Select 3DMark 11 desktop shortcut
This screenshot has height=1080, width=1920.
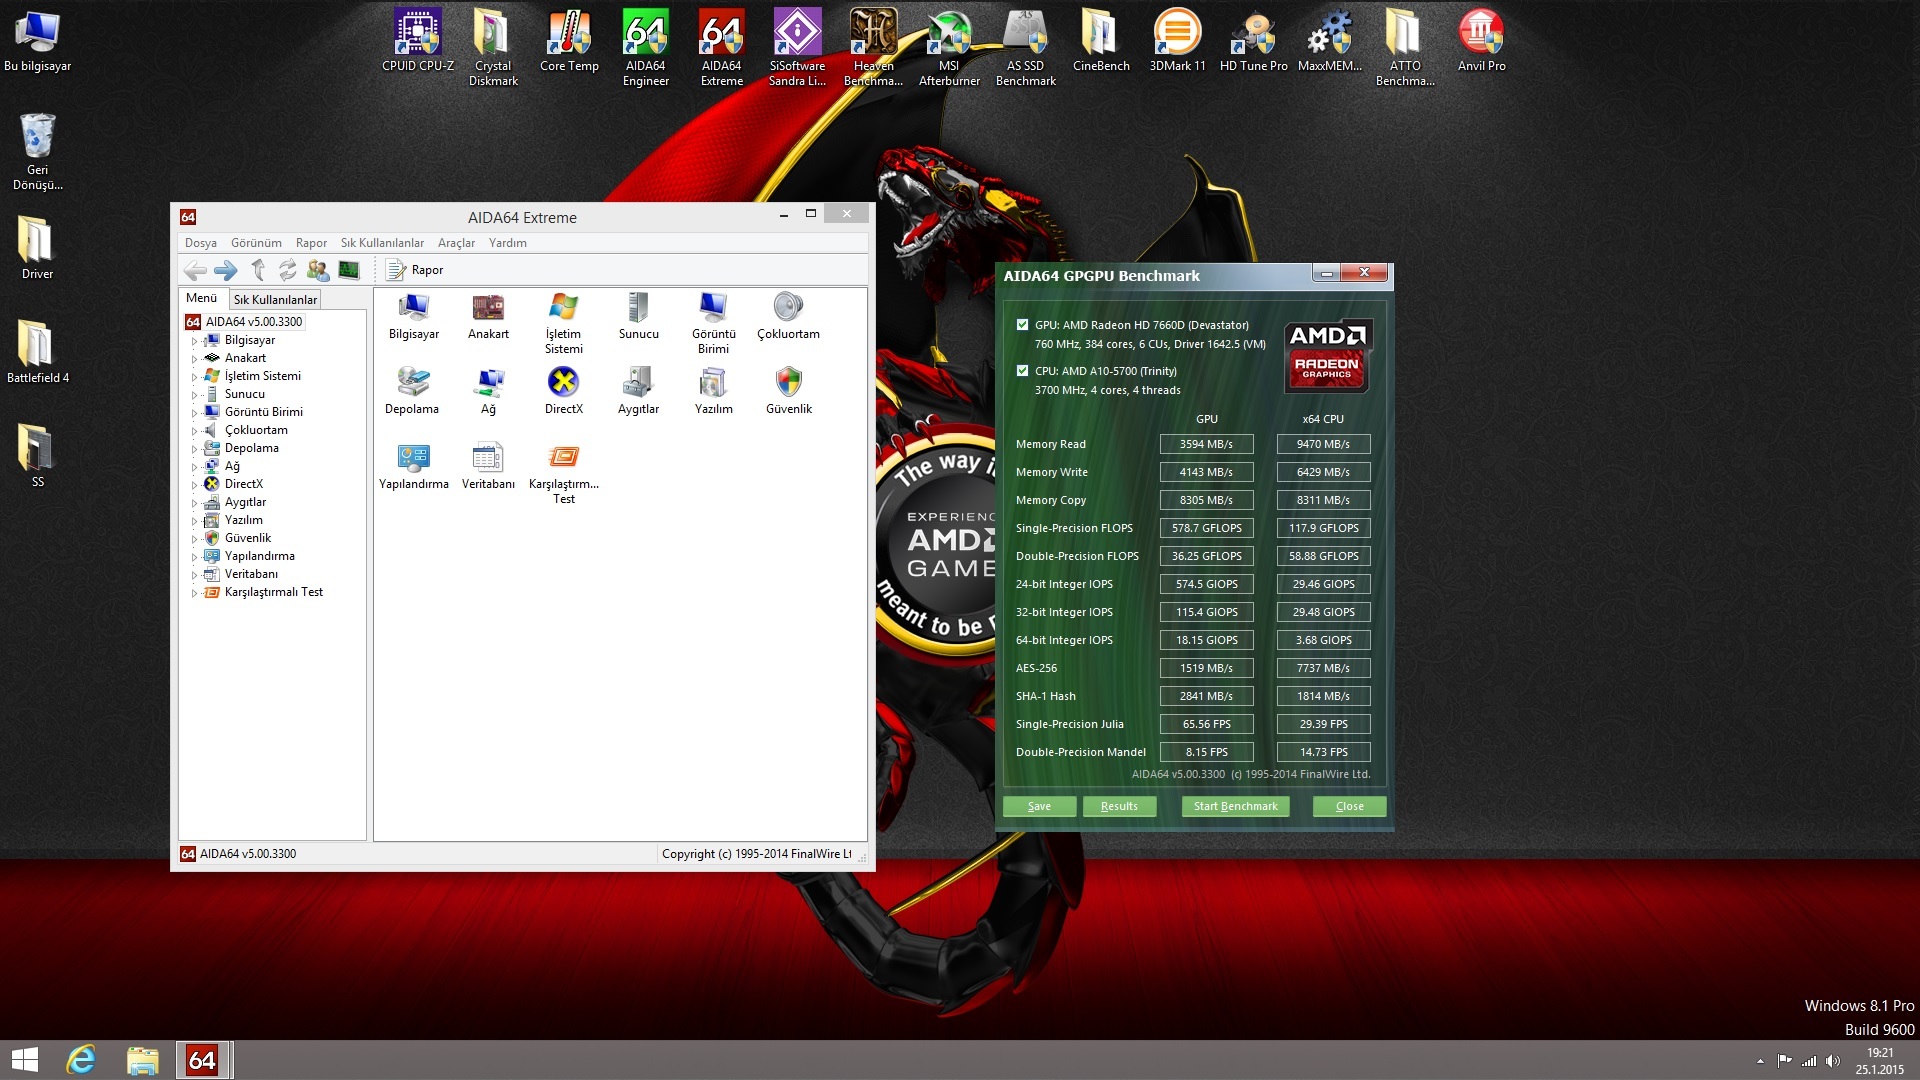coord(1177,41)
